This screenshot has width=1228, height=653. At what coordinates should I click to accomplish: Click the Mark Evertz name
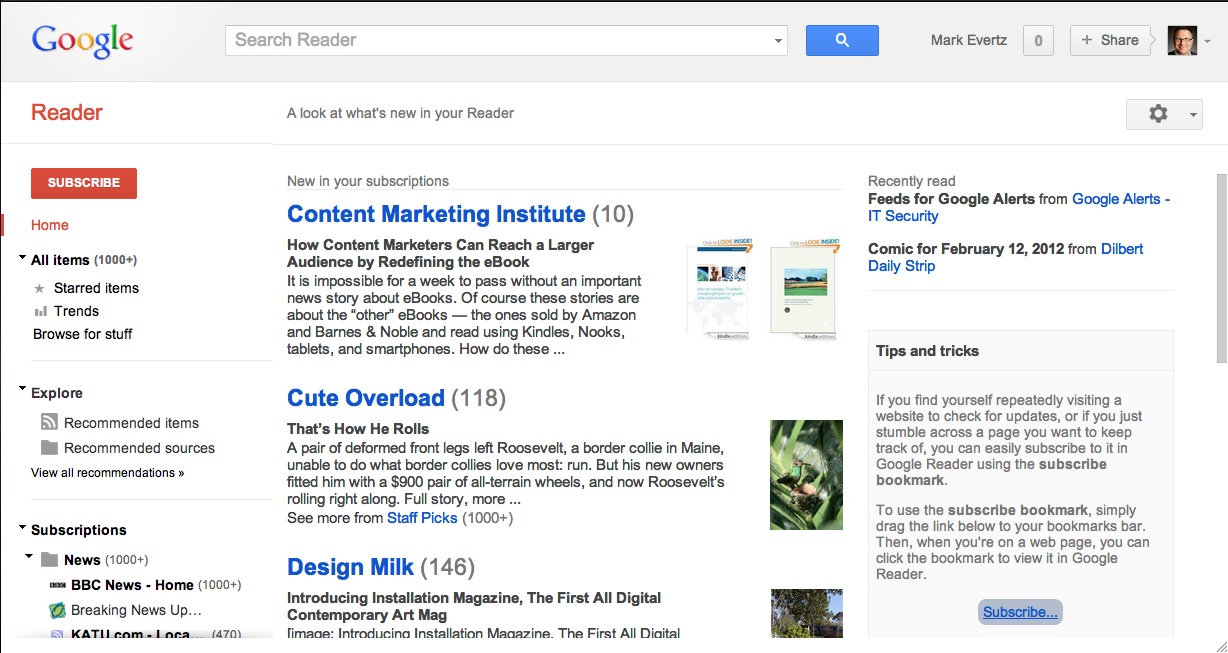coord(969,40)
